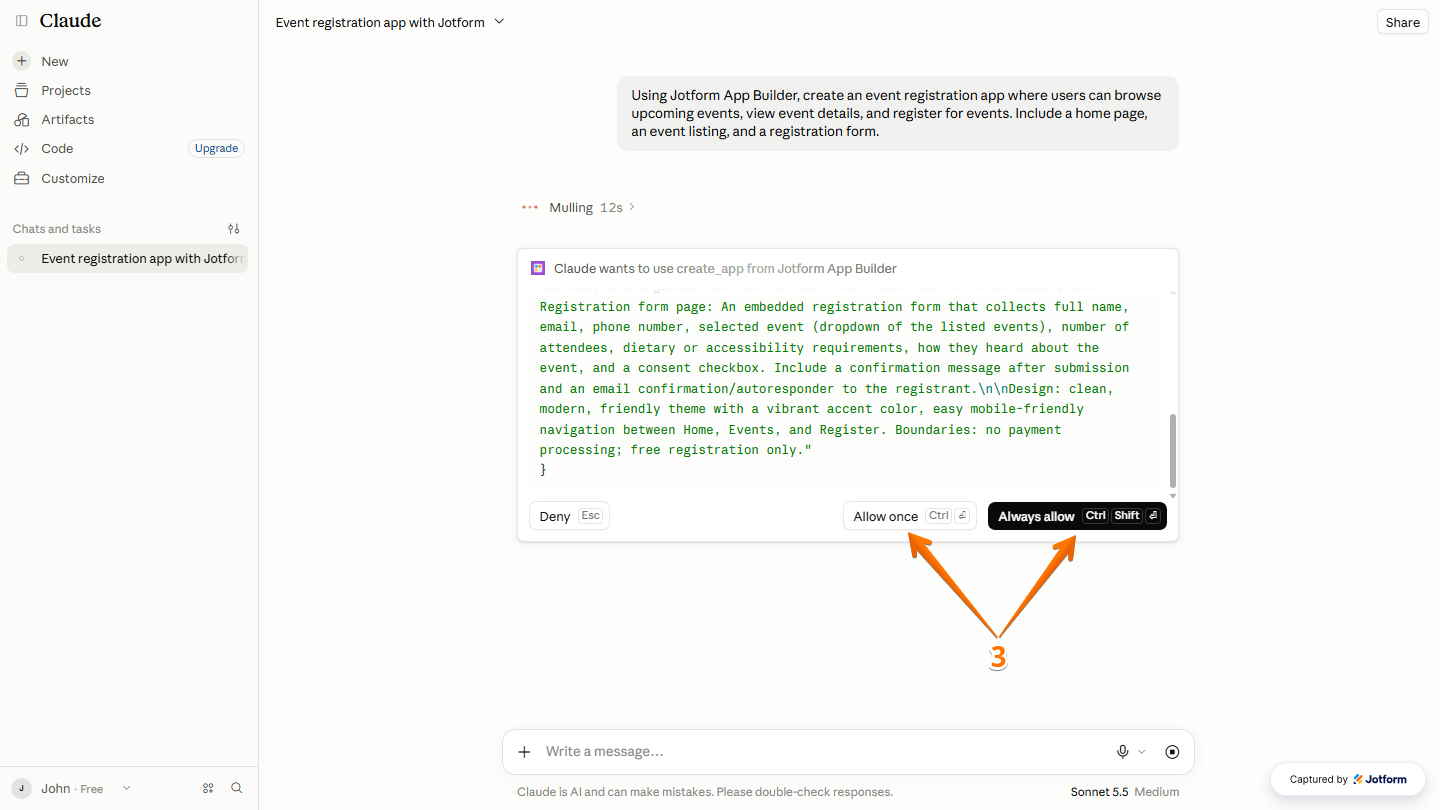Click the Always allow button

(1077, 516)
